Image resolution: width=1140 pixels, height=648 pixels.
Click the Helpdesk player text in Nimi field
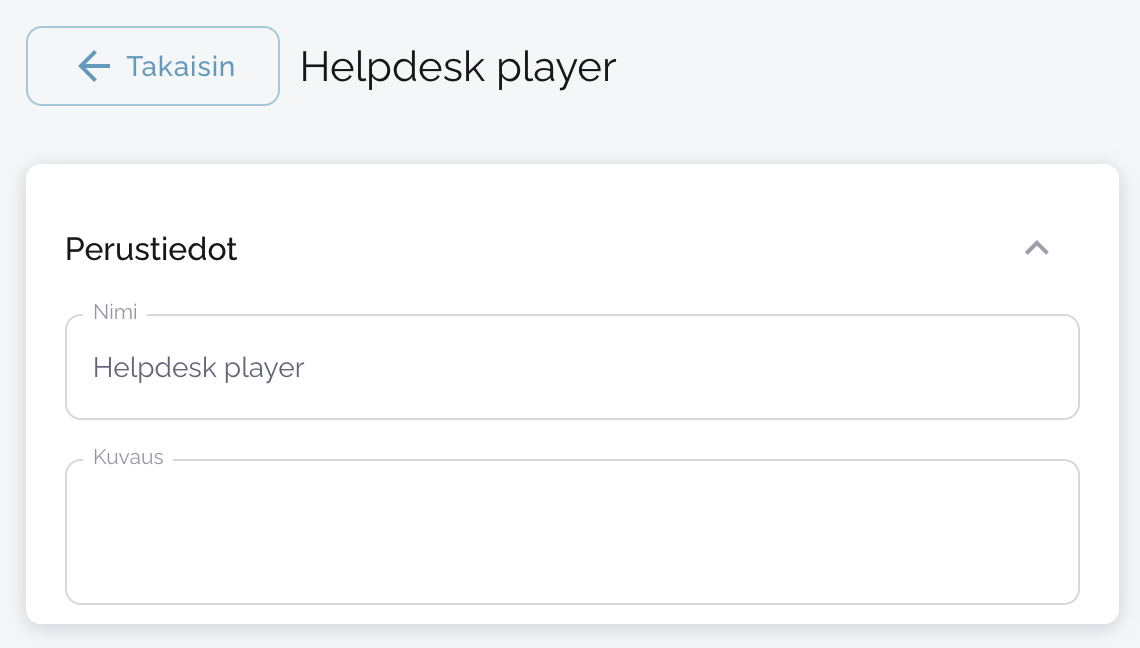coord(198,368)
